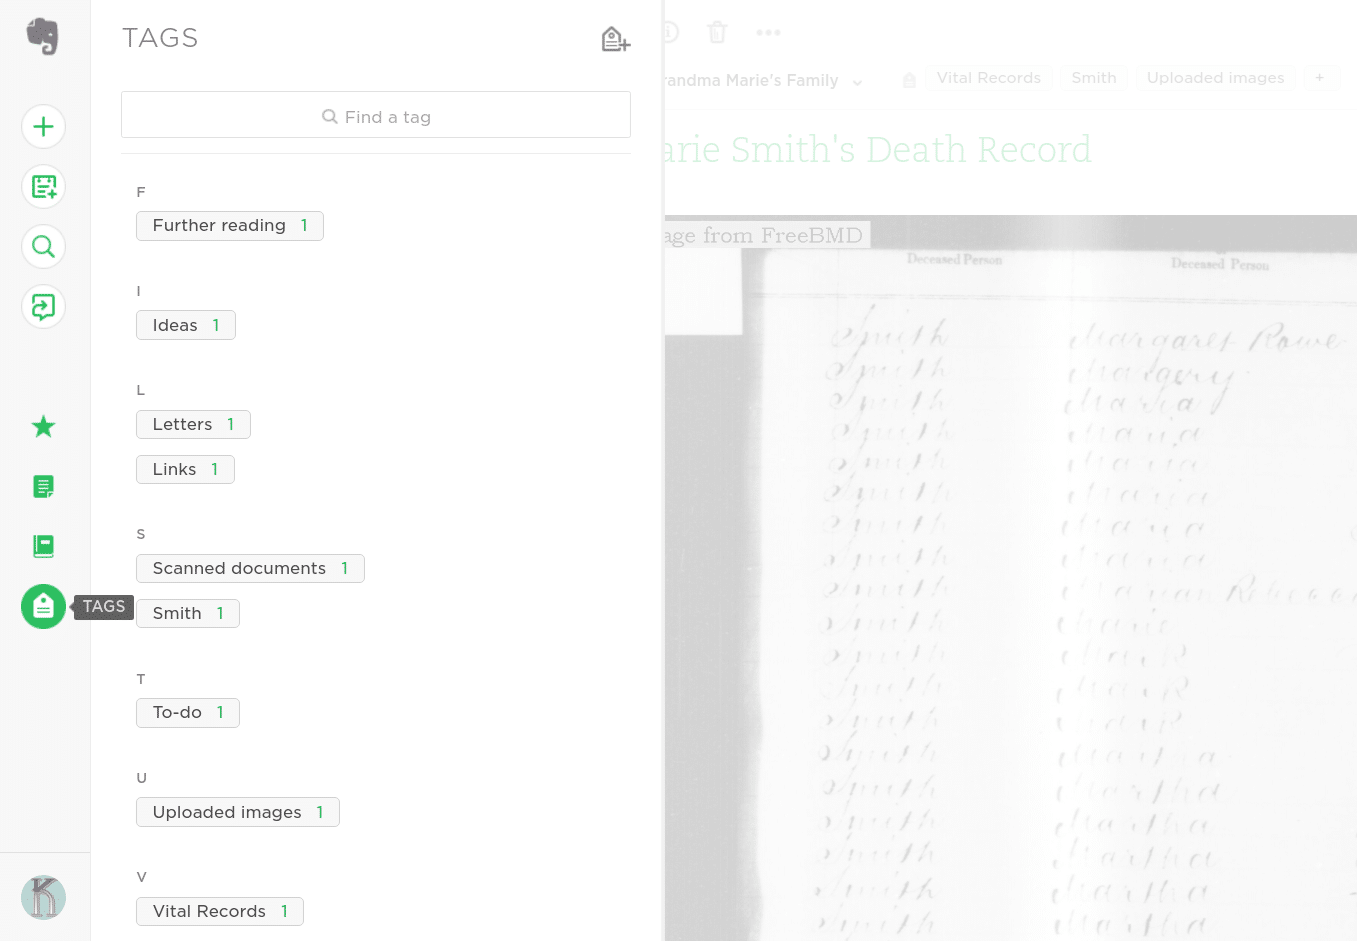Click the Death Record note title
1357x941 pixels.
point(878,150)
